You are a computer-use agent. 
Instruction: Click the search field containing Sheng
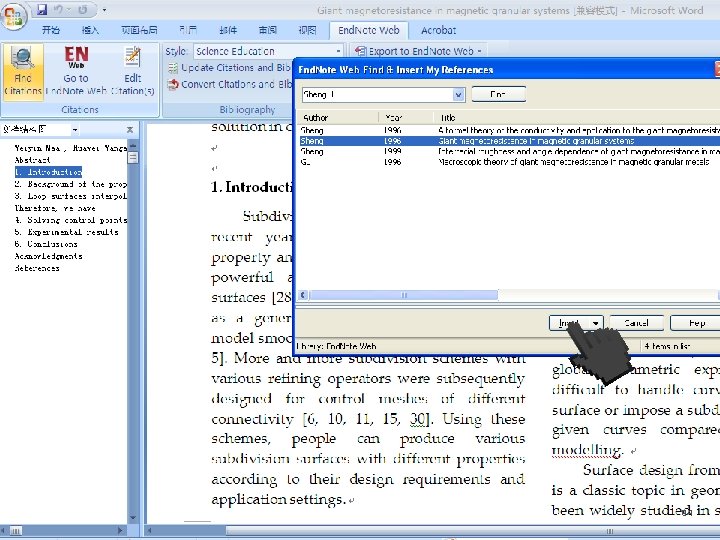[x=377, y=95]
